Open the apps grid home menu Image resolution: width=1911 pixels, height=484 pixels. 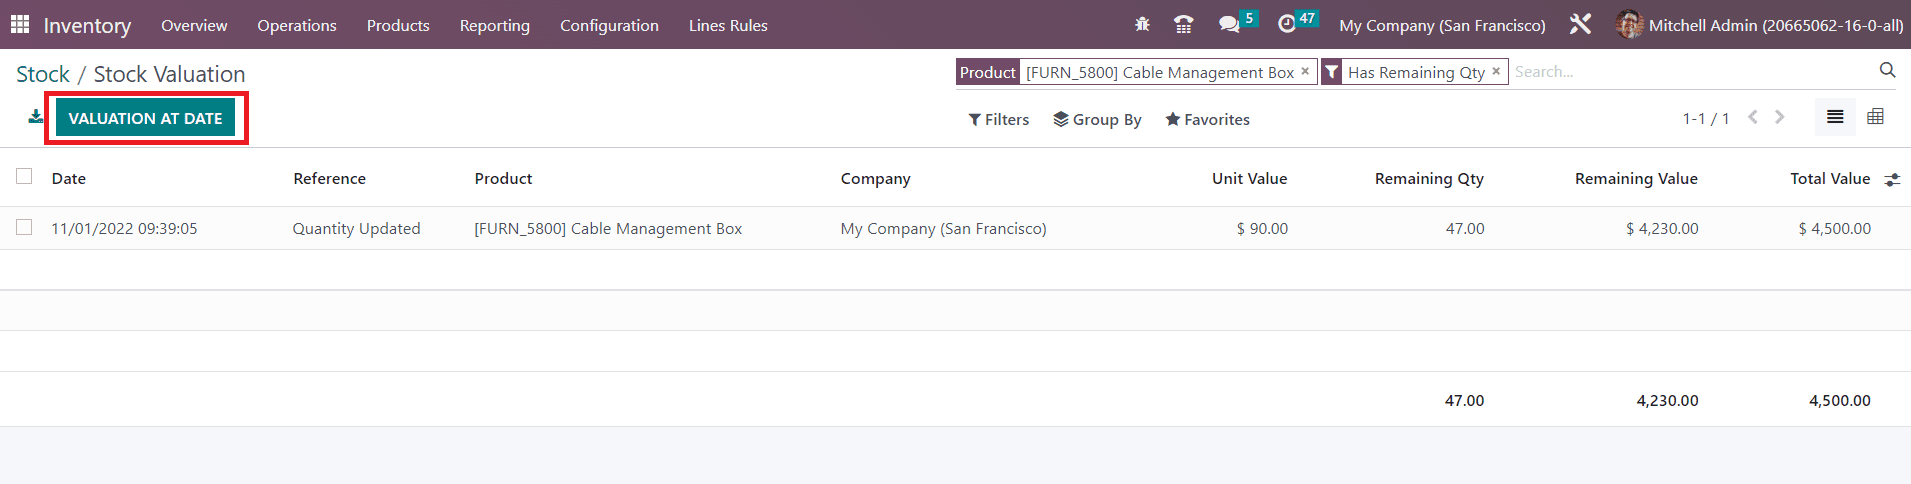click(x=20, y=25)
